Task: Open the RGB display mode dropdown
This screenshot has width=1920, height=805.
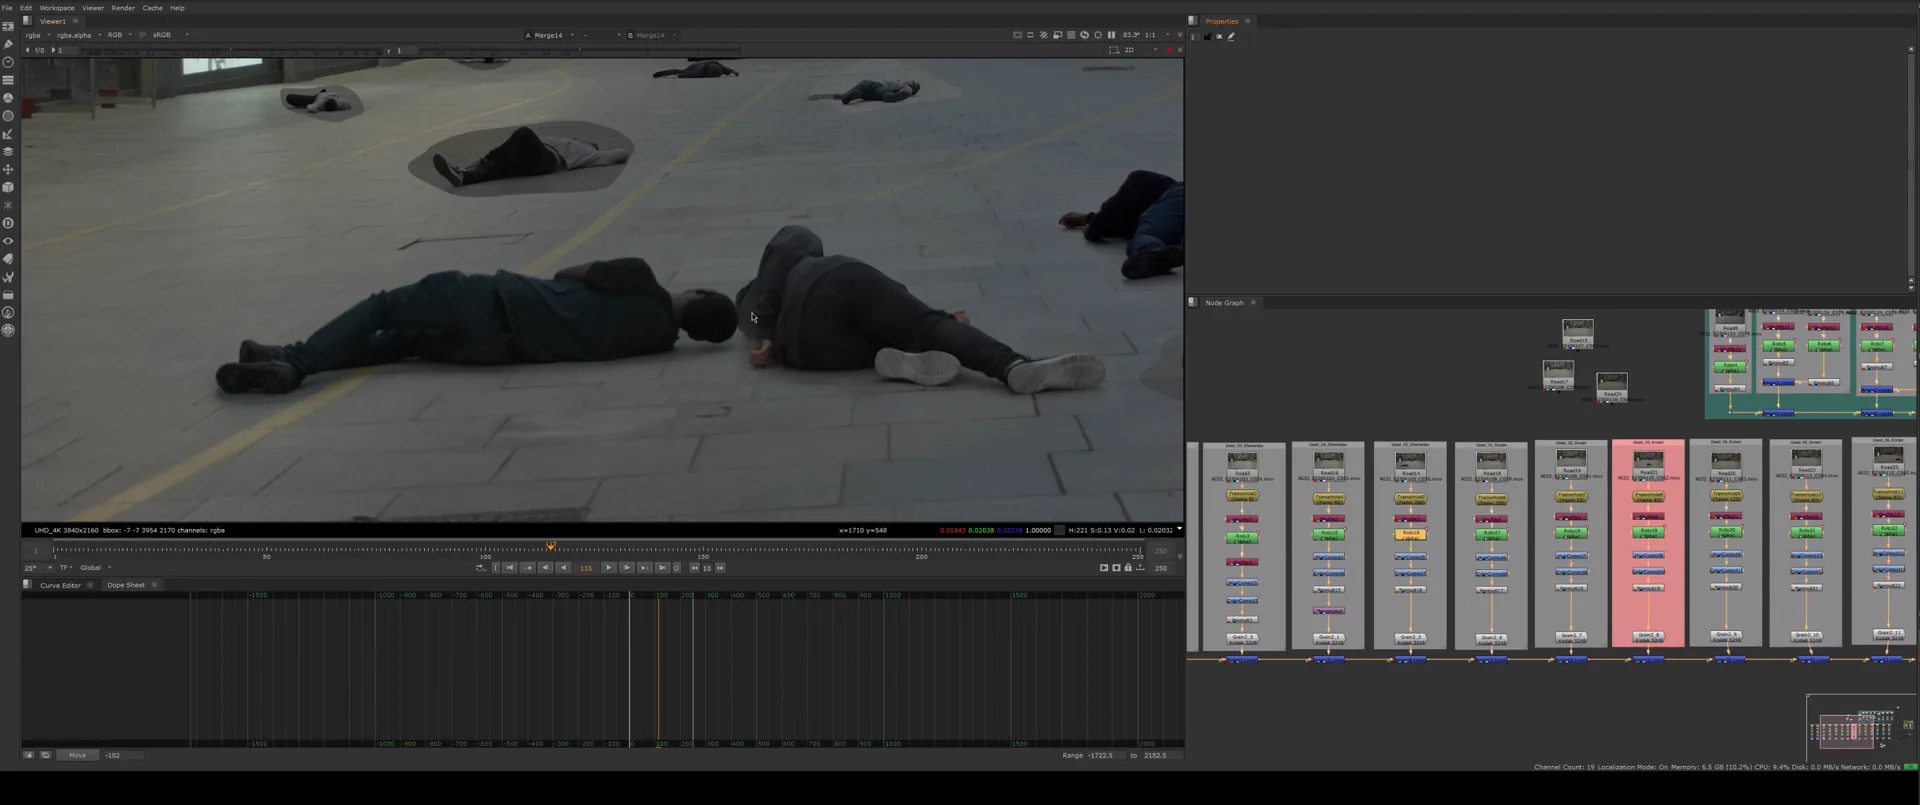Action: (x=120, y=35)
